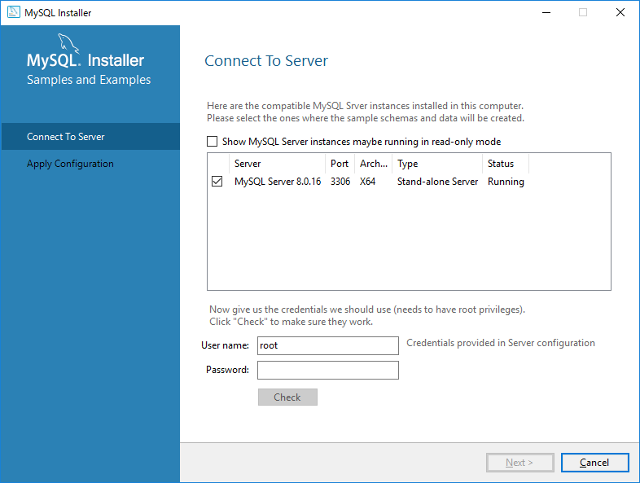This screenshot has height=483, width=640.
Task: Minimize the MySQL Installer window
Action: tap(546, 12)
